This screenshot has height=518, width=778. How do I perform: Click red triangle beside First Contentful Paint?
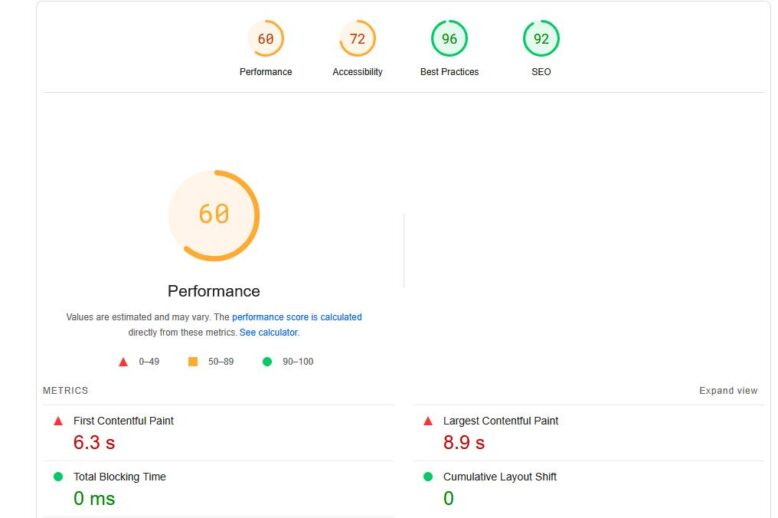pyautogui.click(x=58, y=421)
